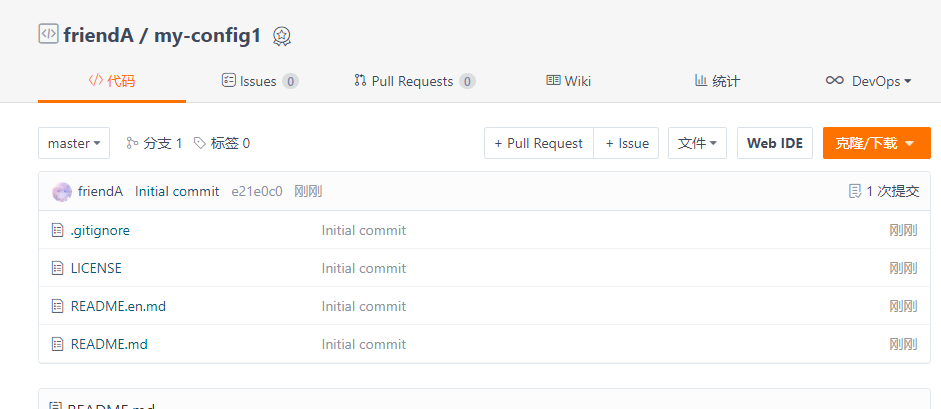This screenshot has width=941, height=409.
Task: Go to the 统计 tab
Action: [717, 81]
